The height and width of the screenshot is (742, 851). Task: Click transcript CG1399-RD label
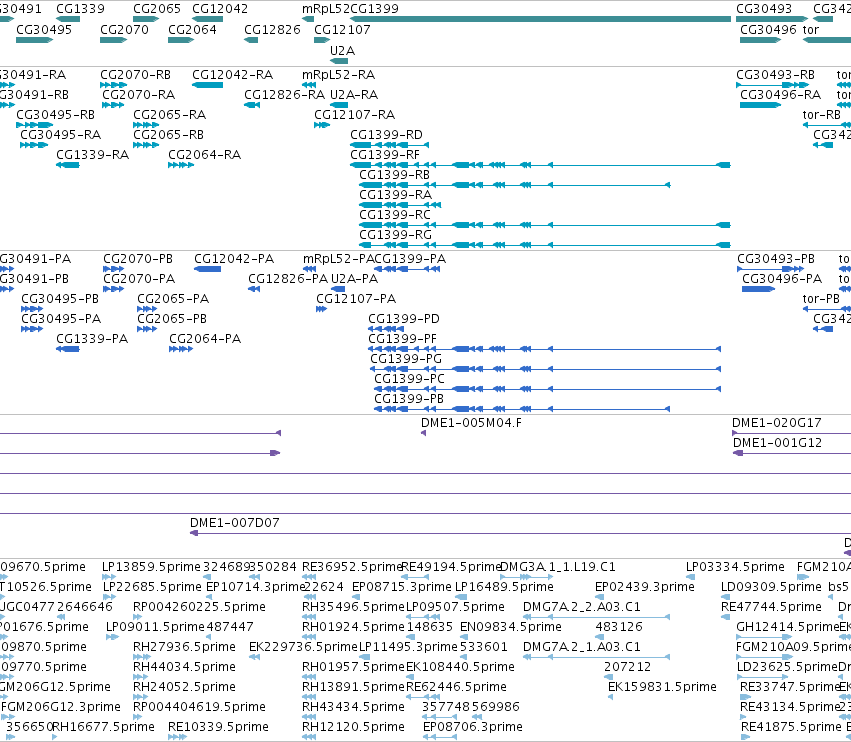386,135
